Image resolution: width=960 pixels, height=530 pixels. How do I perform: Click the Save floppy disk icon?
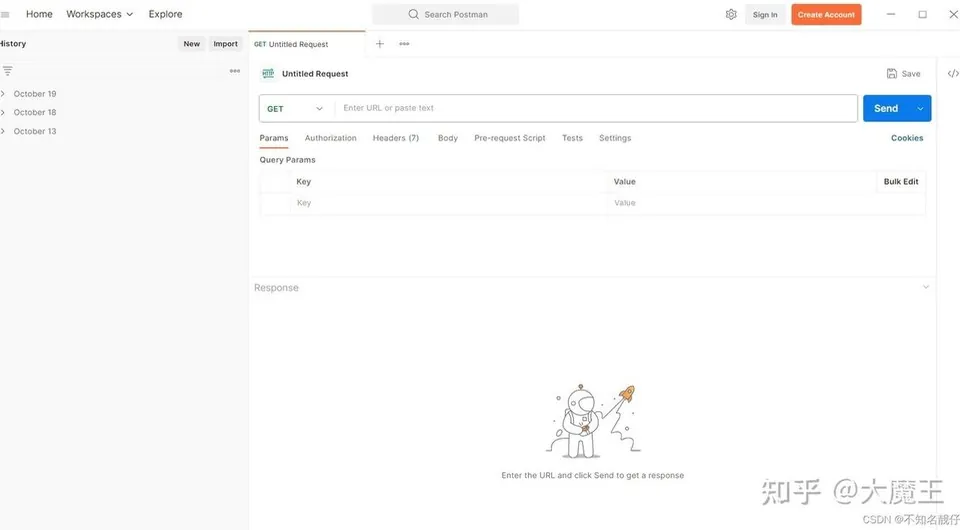(891, 73)
